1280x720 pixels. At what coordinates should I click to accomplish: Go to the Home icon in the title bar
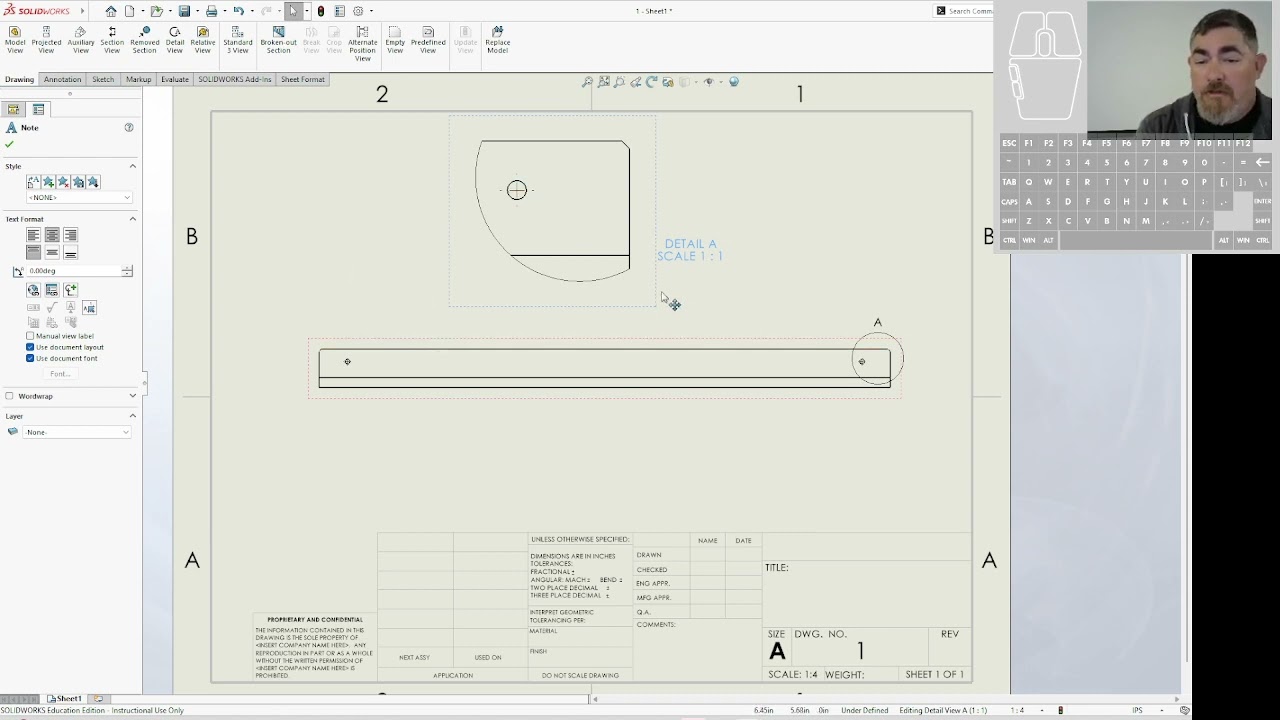point(111,11)
